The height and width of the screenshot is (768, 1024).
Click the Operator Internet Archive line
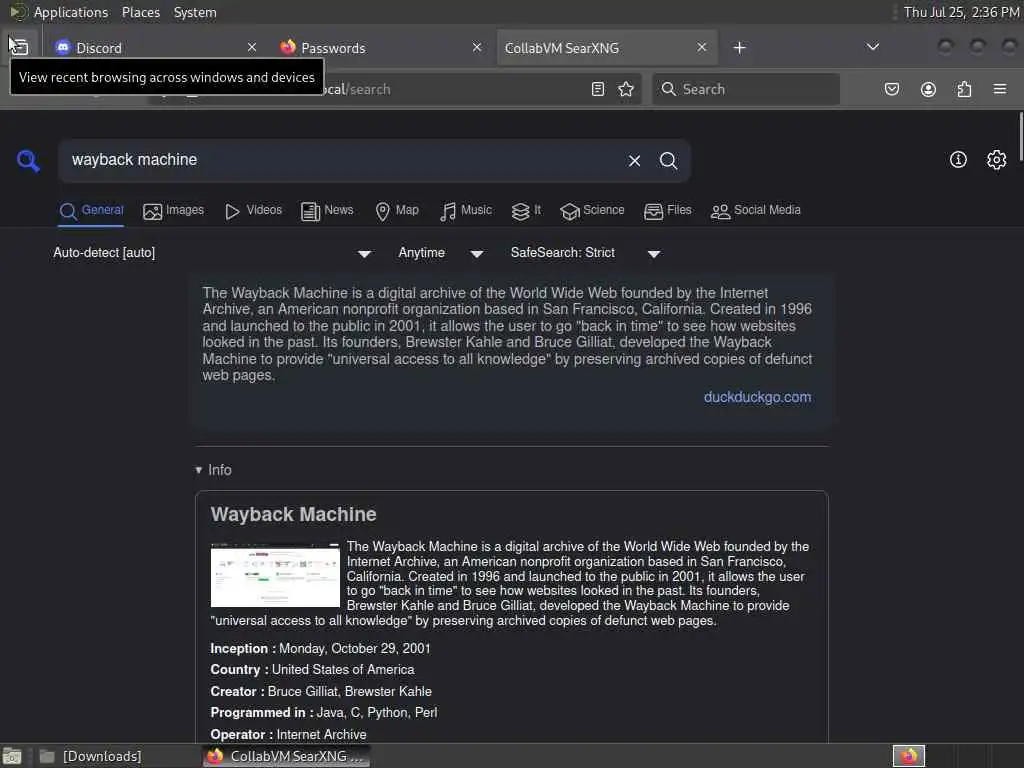(x=288, y=734)
